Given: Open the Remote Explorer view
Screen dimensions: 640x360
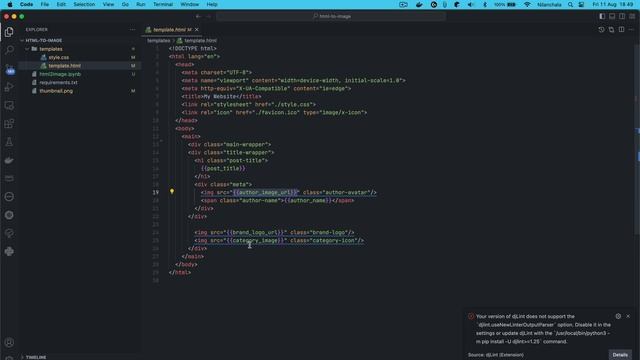Looking at the screenshot, I should [9, 105].
